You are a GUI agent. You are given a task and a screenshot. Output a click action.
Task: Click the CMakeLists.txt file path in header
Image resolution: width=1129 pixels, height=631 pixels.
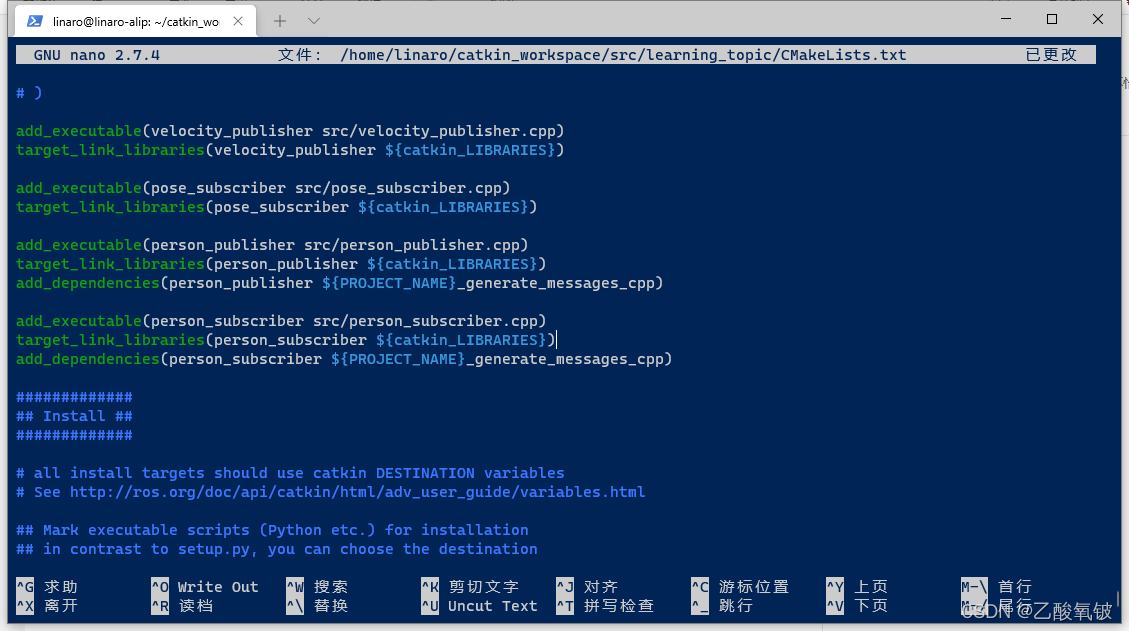(x=623, y=55)
